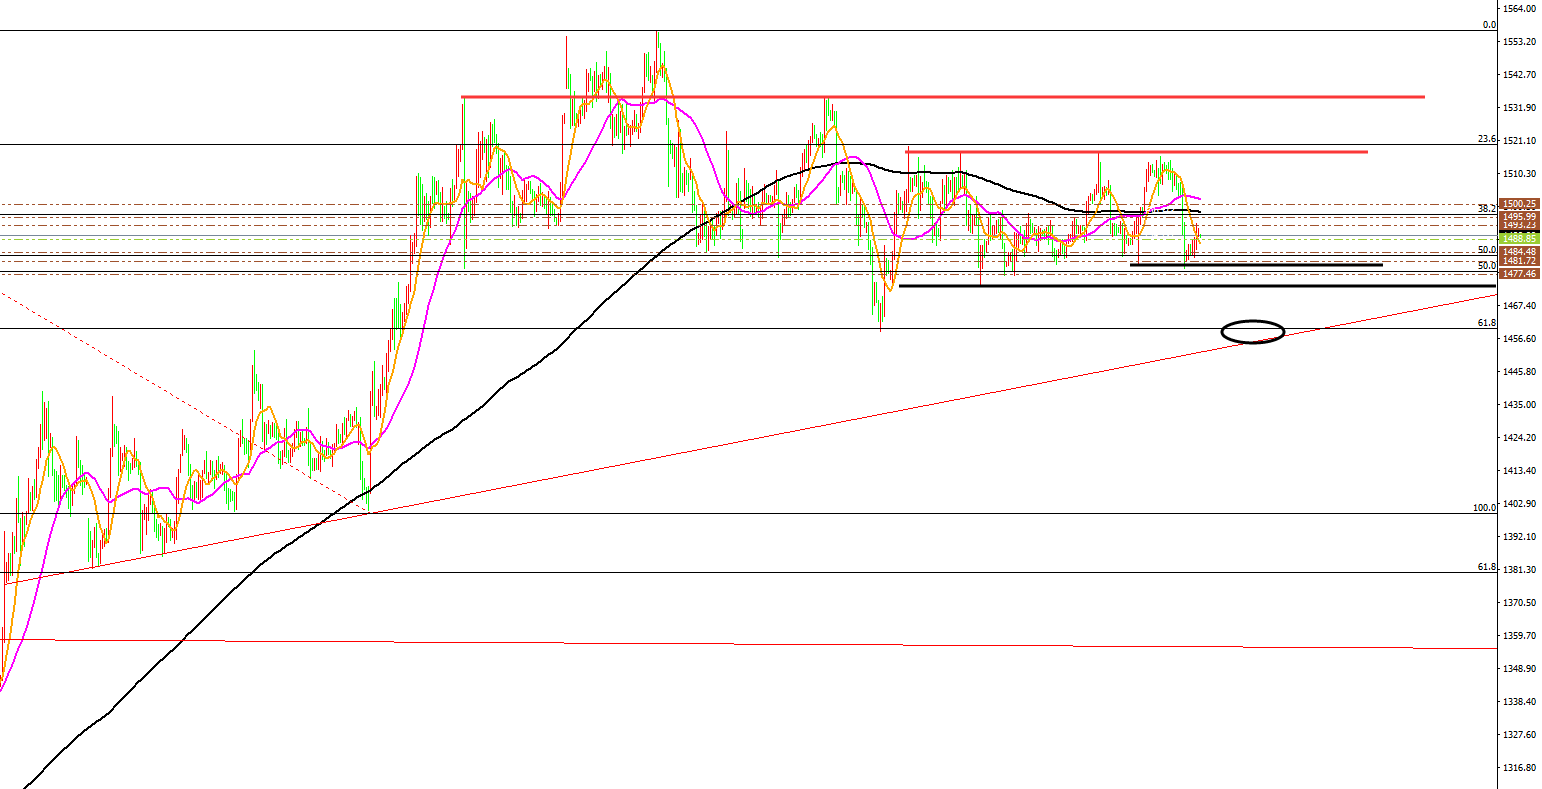This screenshot has width=1542, height=789.
Task: Click the 100.0 Fibonacci level label
Action: coord(1484,507)
